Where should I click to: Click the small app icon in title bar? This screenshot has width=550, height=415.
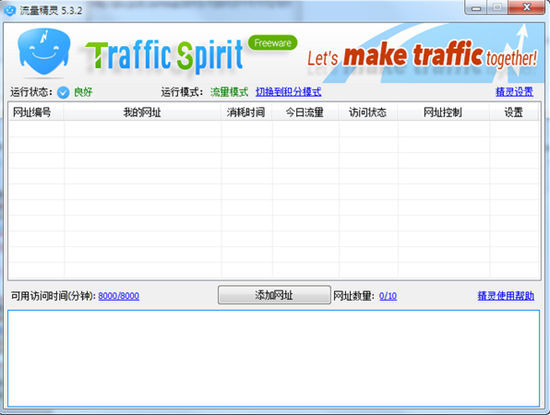[x=10, y=11]
